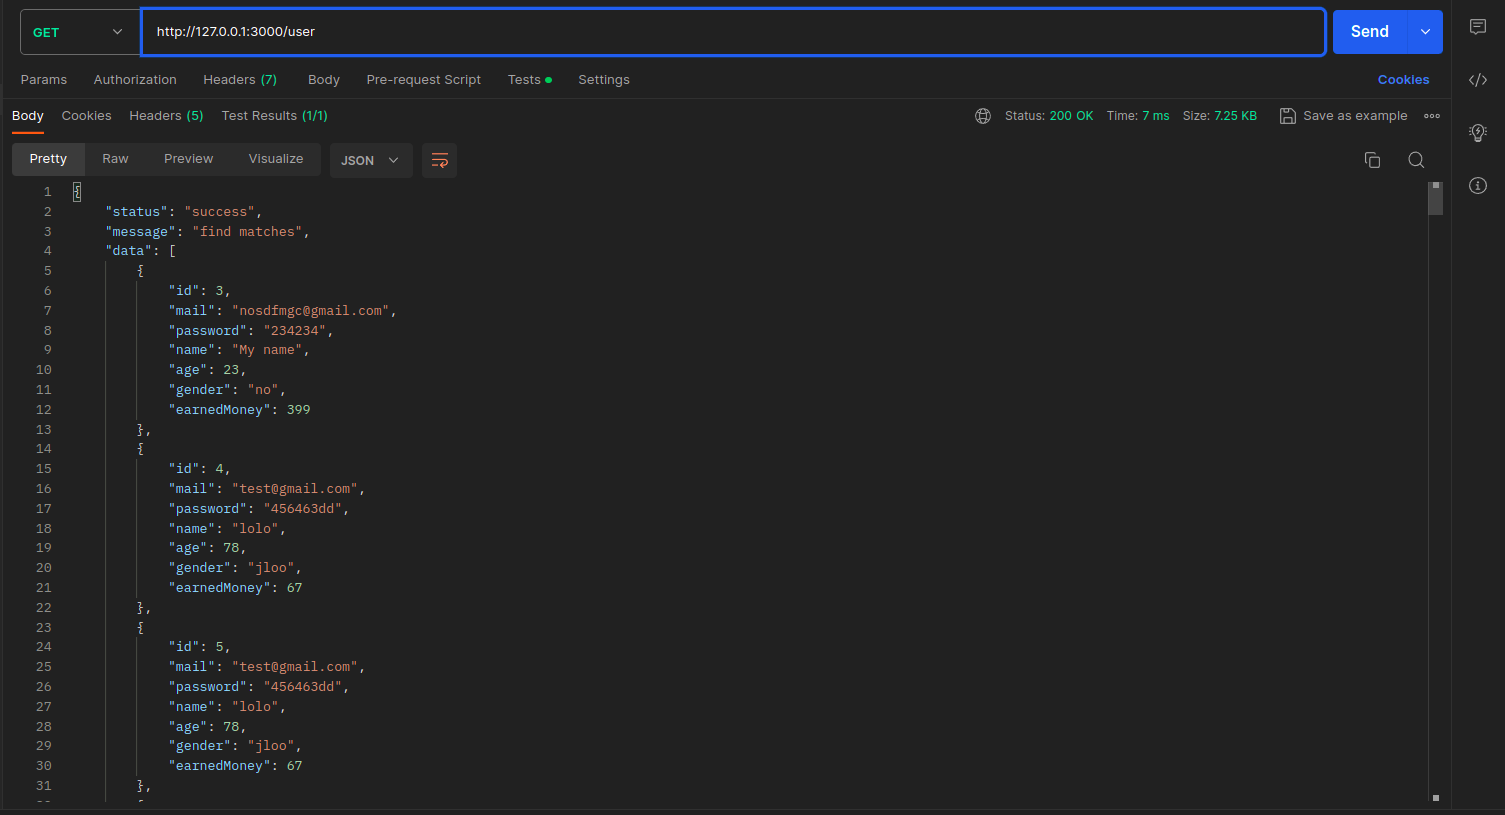Screen dimensions: 1505x815
Task: Open the response Headers (5) tab
Action: point(166,115)
